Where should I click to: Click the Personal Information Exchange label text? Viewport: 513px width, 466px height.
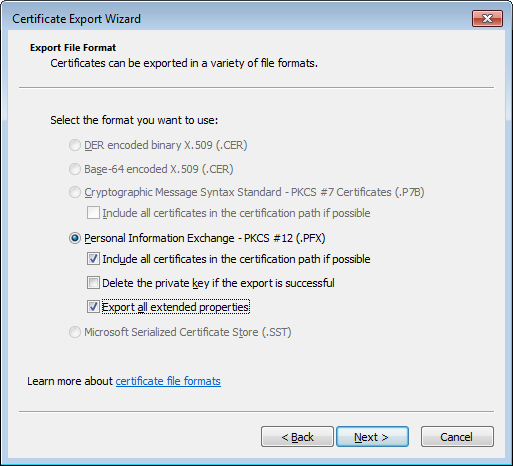pos(205,238)
